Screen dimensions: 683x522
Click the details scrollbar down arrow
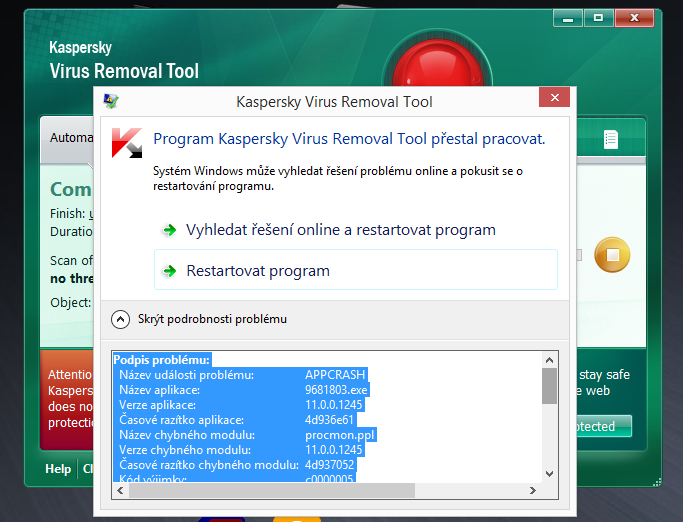(549, 474)
